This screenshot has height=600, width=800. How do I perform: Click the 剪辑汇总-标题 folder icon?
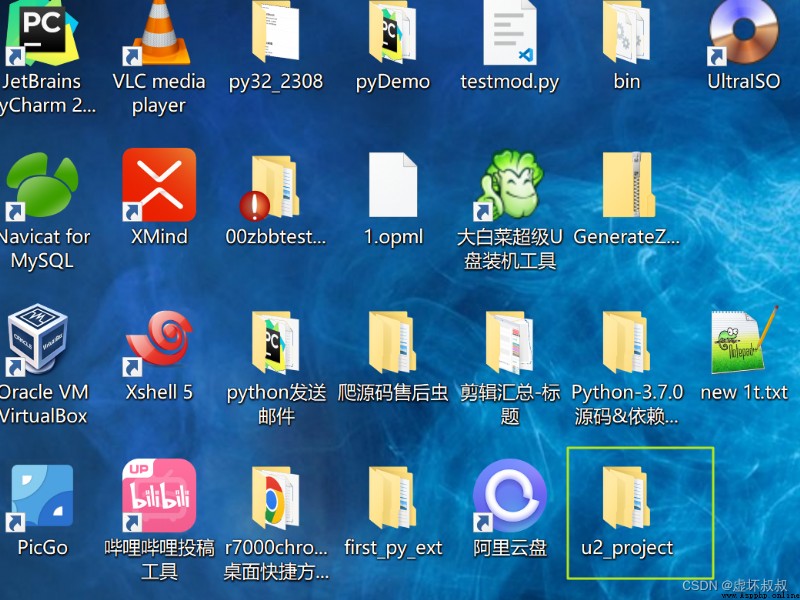[510, 342]
